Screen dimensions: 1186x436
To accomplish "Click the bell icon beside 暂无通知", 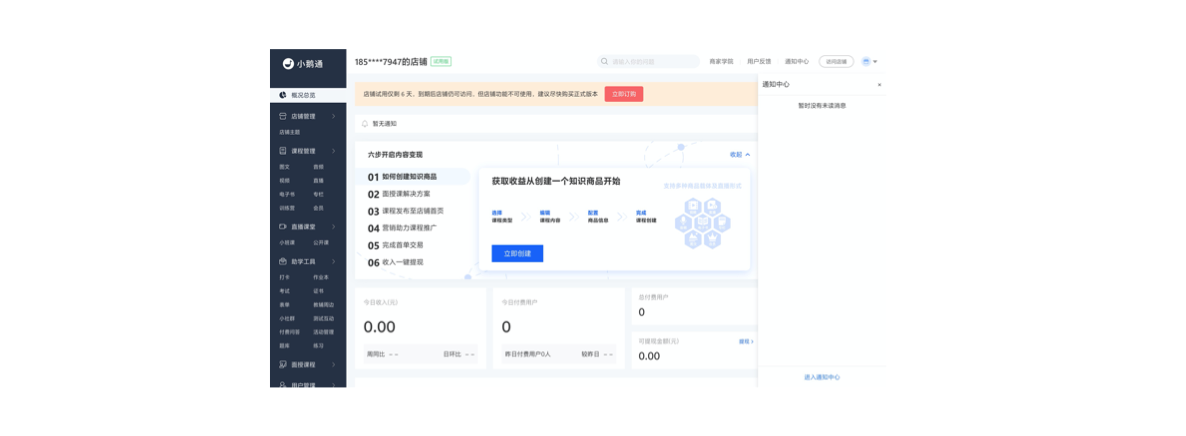I will click(x=365, y=123).
